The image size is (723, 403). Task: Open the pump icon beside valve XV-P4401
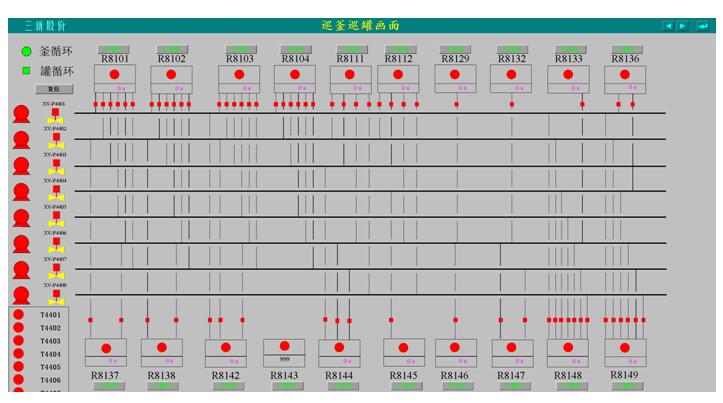(x=21, y=114)
